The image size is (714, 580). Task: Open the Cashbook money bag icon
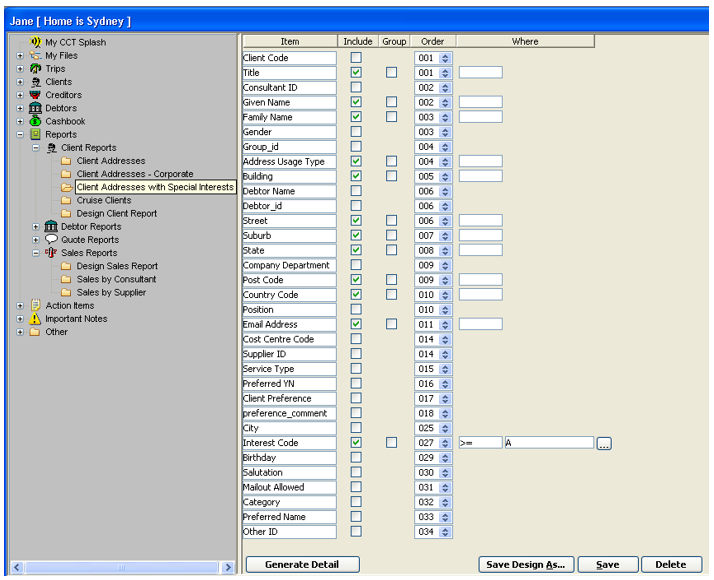(x=36, y=121)
